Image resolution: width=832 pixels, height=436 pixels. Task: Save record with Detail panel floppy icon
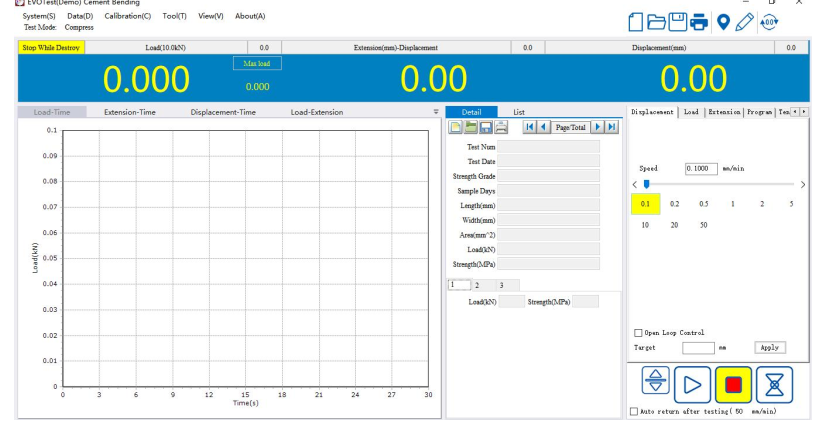[486, 127]
